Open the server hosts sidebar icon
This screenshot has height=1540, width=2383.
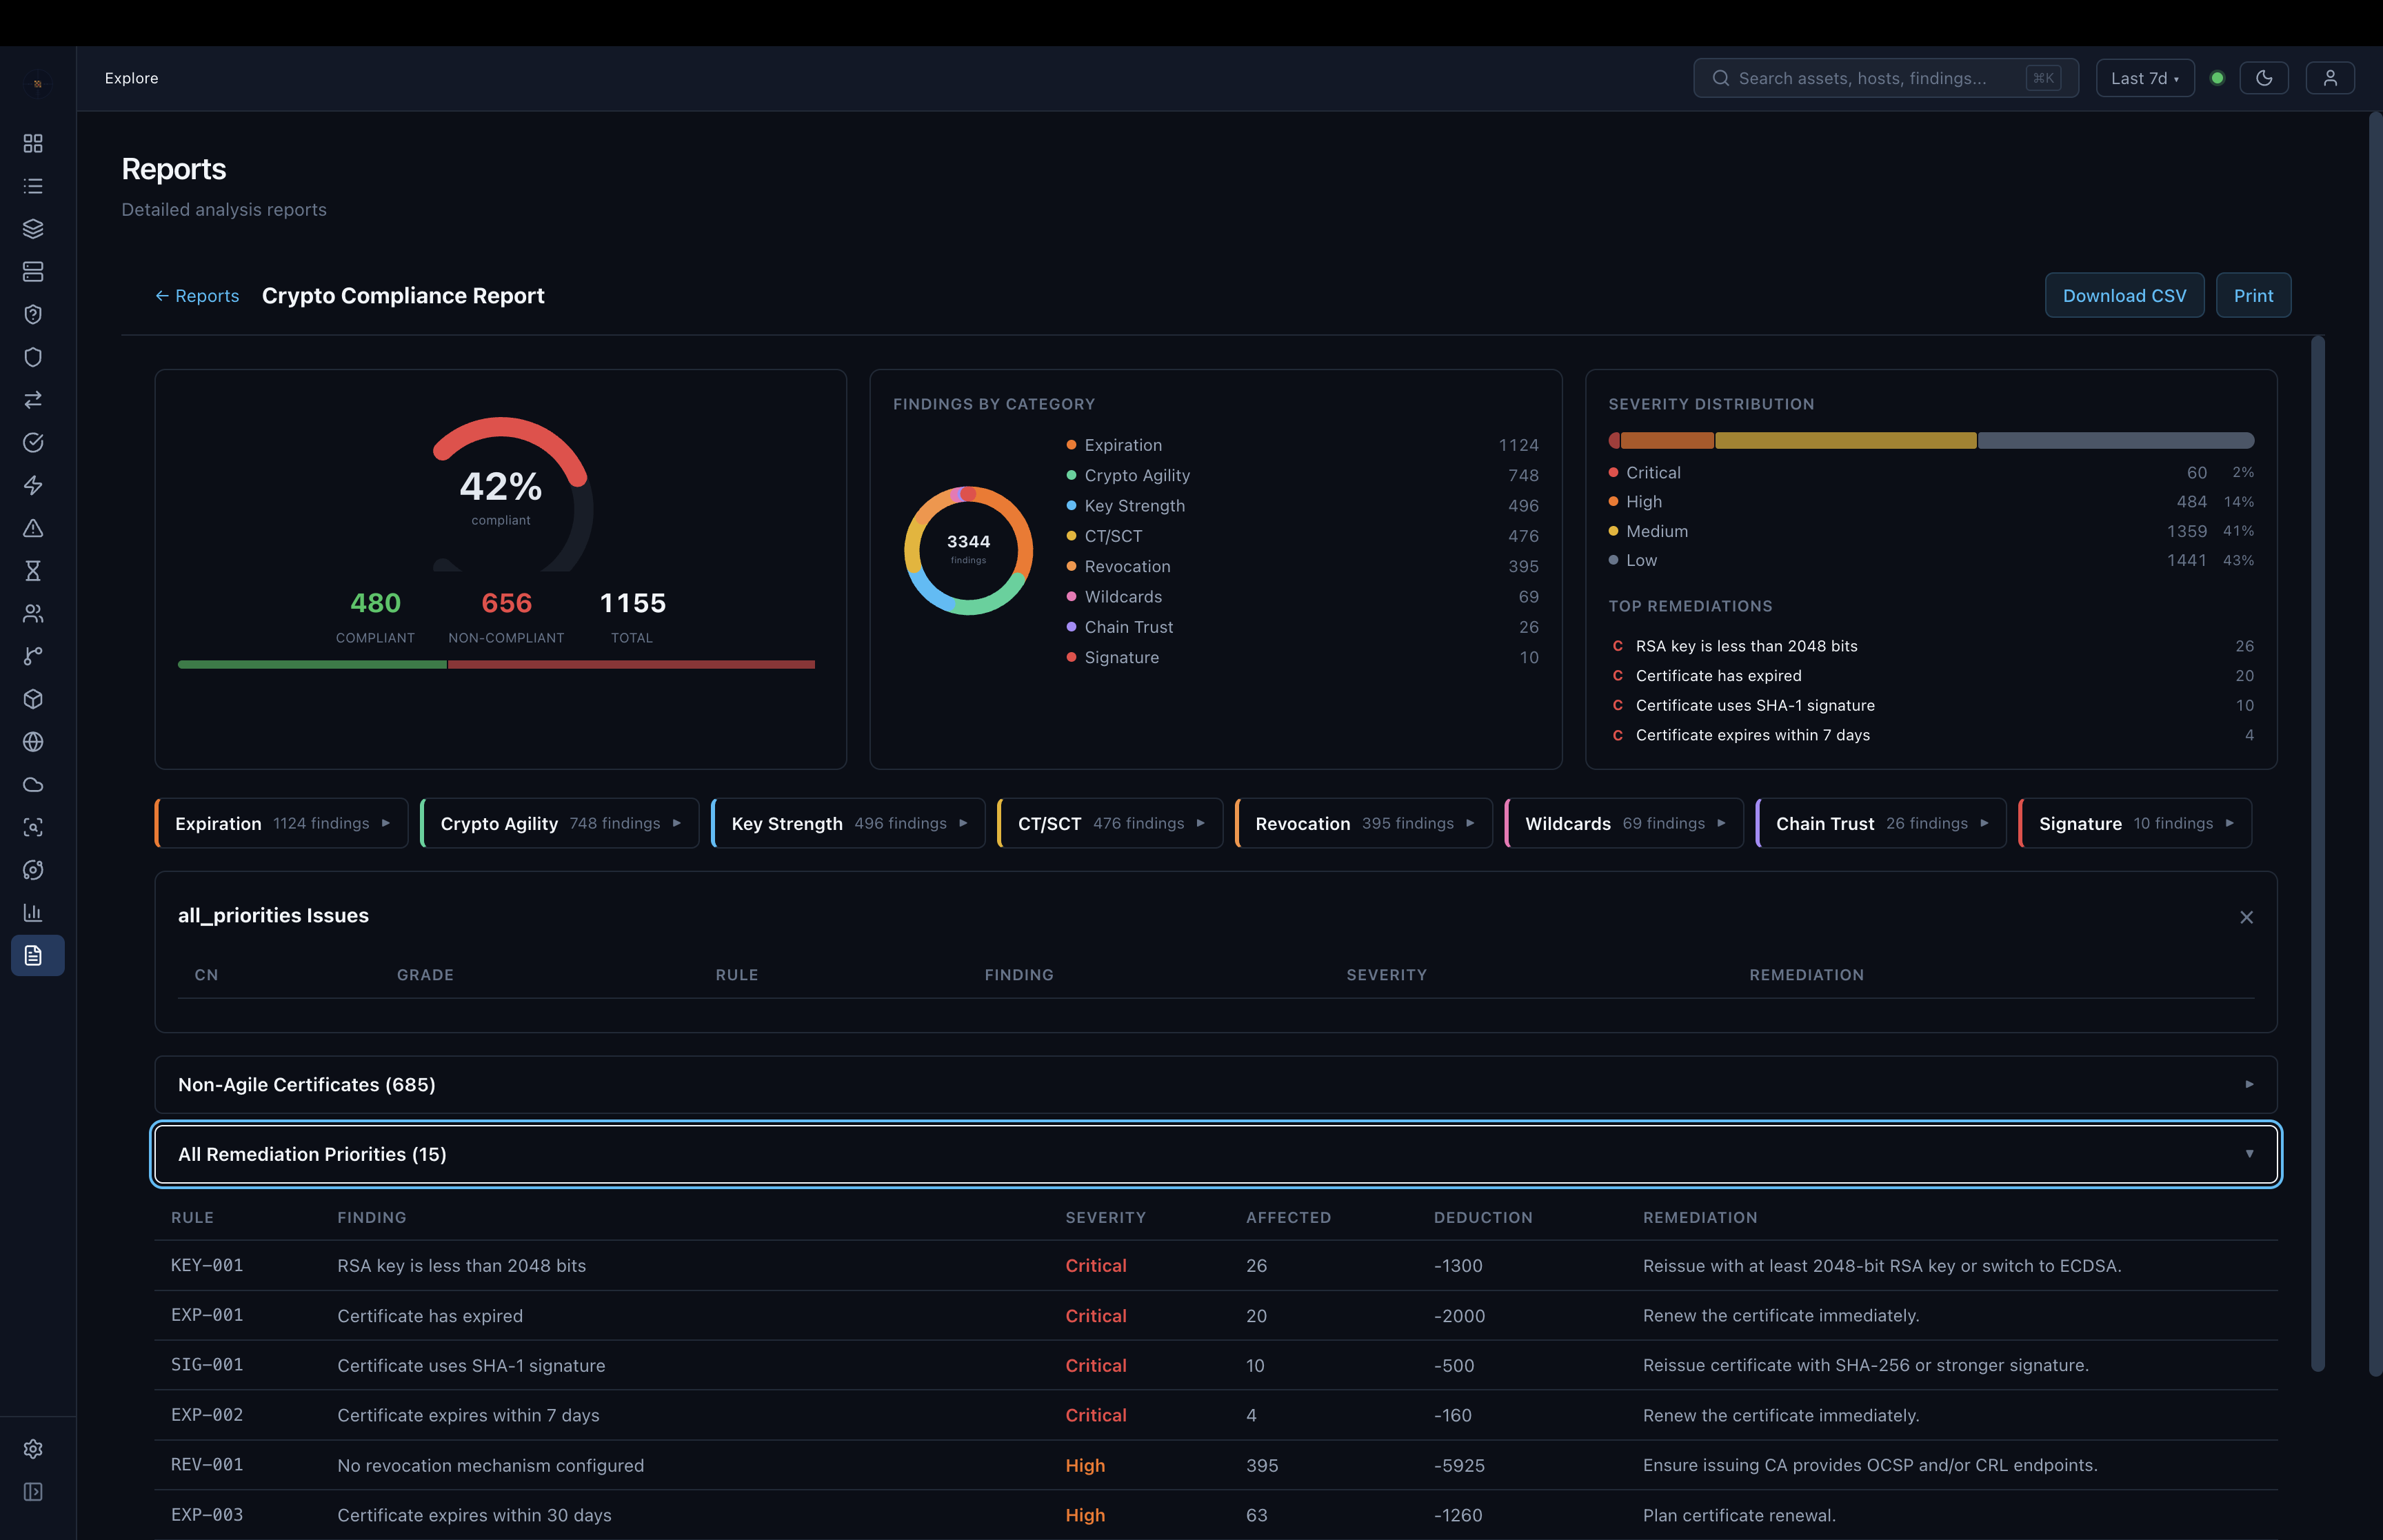pos(33,272)
